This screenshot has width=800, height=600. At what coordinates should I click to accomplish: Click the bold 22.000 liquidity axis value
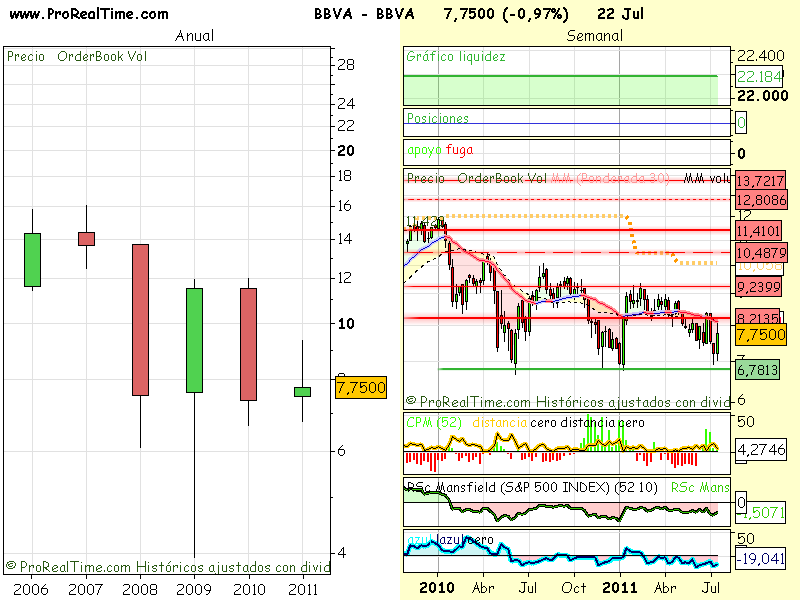(762, 95)
